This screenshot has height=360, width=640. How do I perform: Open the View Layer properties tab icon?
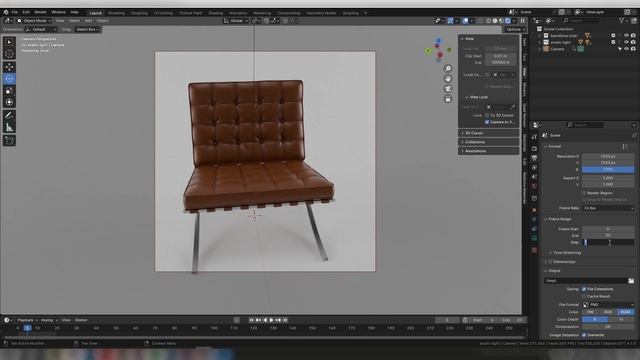tap(534, 167)
